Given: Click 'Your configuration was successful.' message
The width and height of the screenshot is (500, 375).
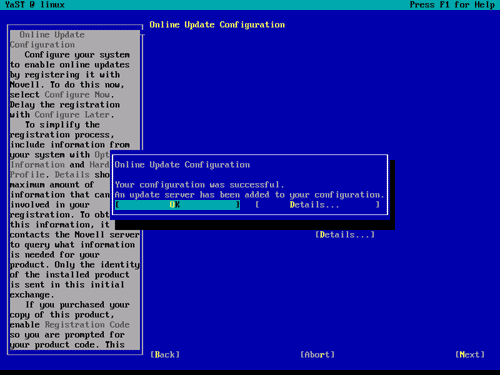Looking at the screenshot, I should (199, 185).
